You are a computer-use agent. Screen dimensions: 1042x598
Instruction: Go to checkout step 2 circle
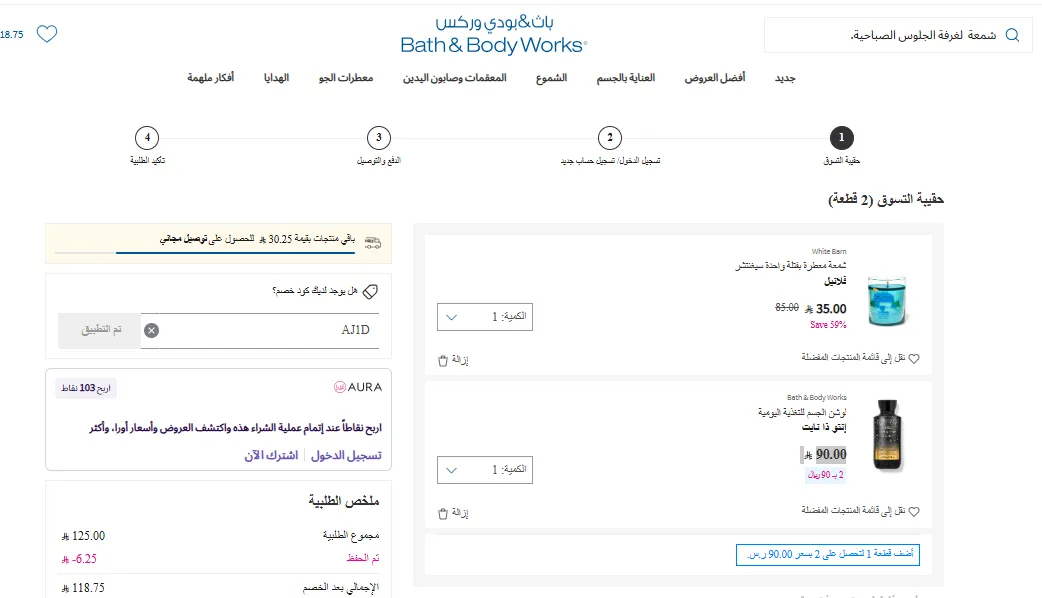click(x=610, y=138)
